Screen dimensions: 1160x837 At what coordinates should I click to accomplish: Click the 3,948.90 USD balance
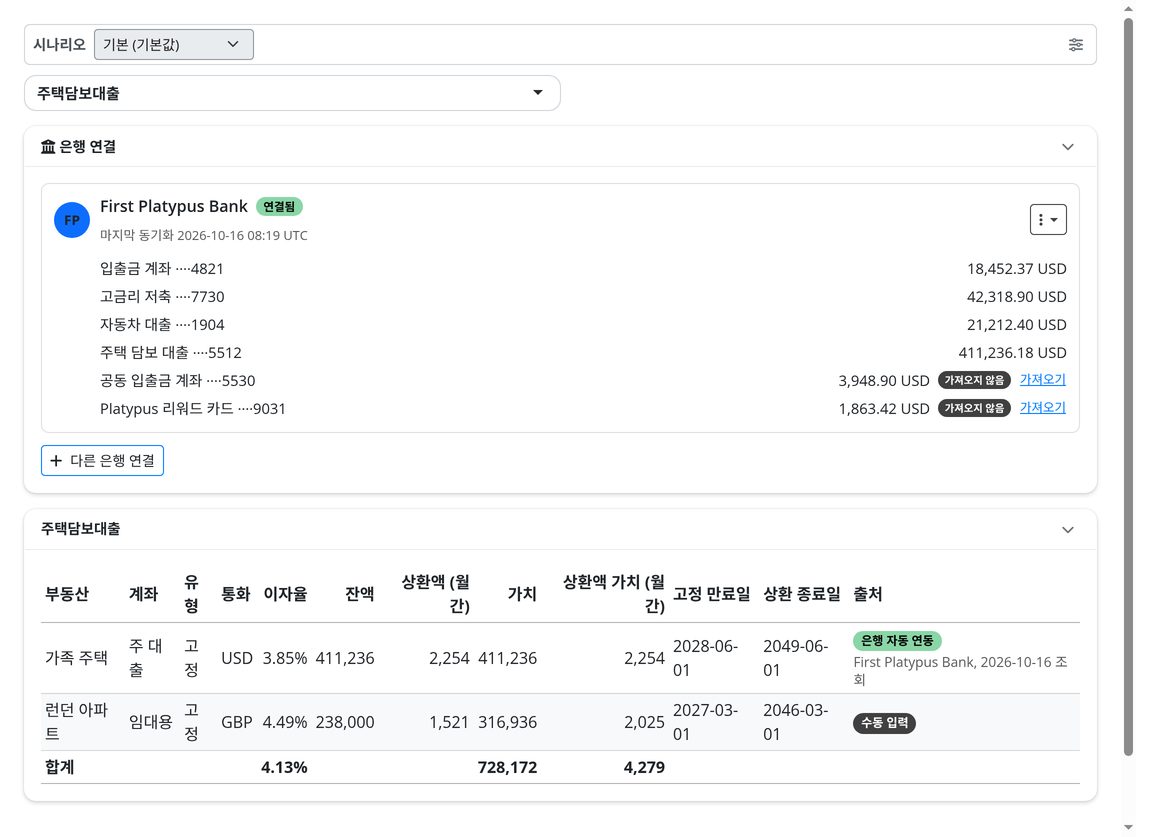pyautogui.click(x=883, y=381)
